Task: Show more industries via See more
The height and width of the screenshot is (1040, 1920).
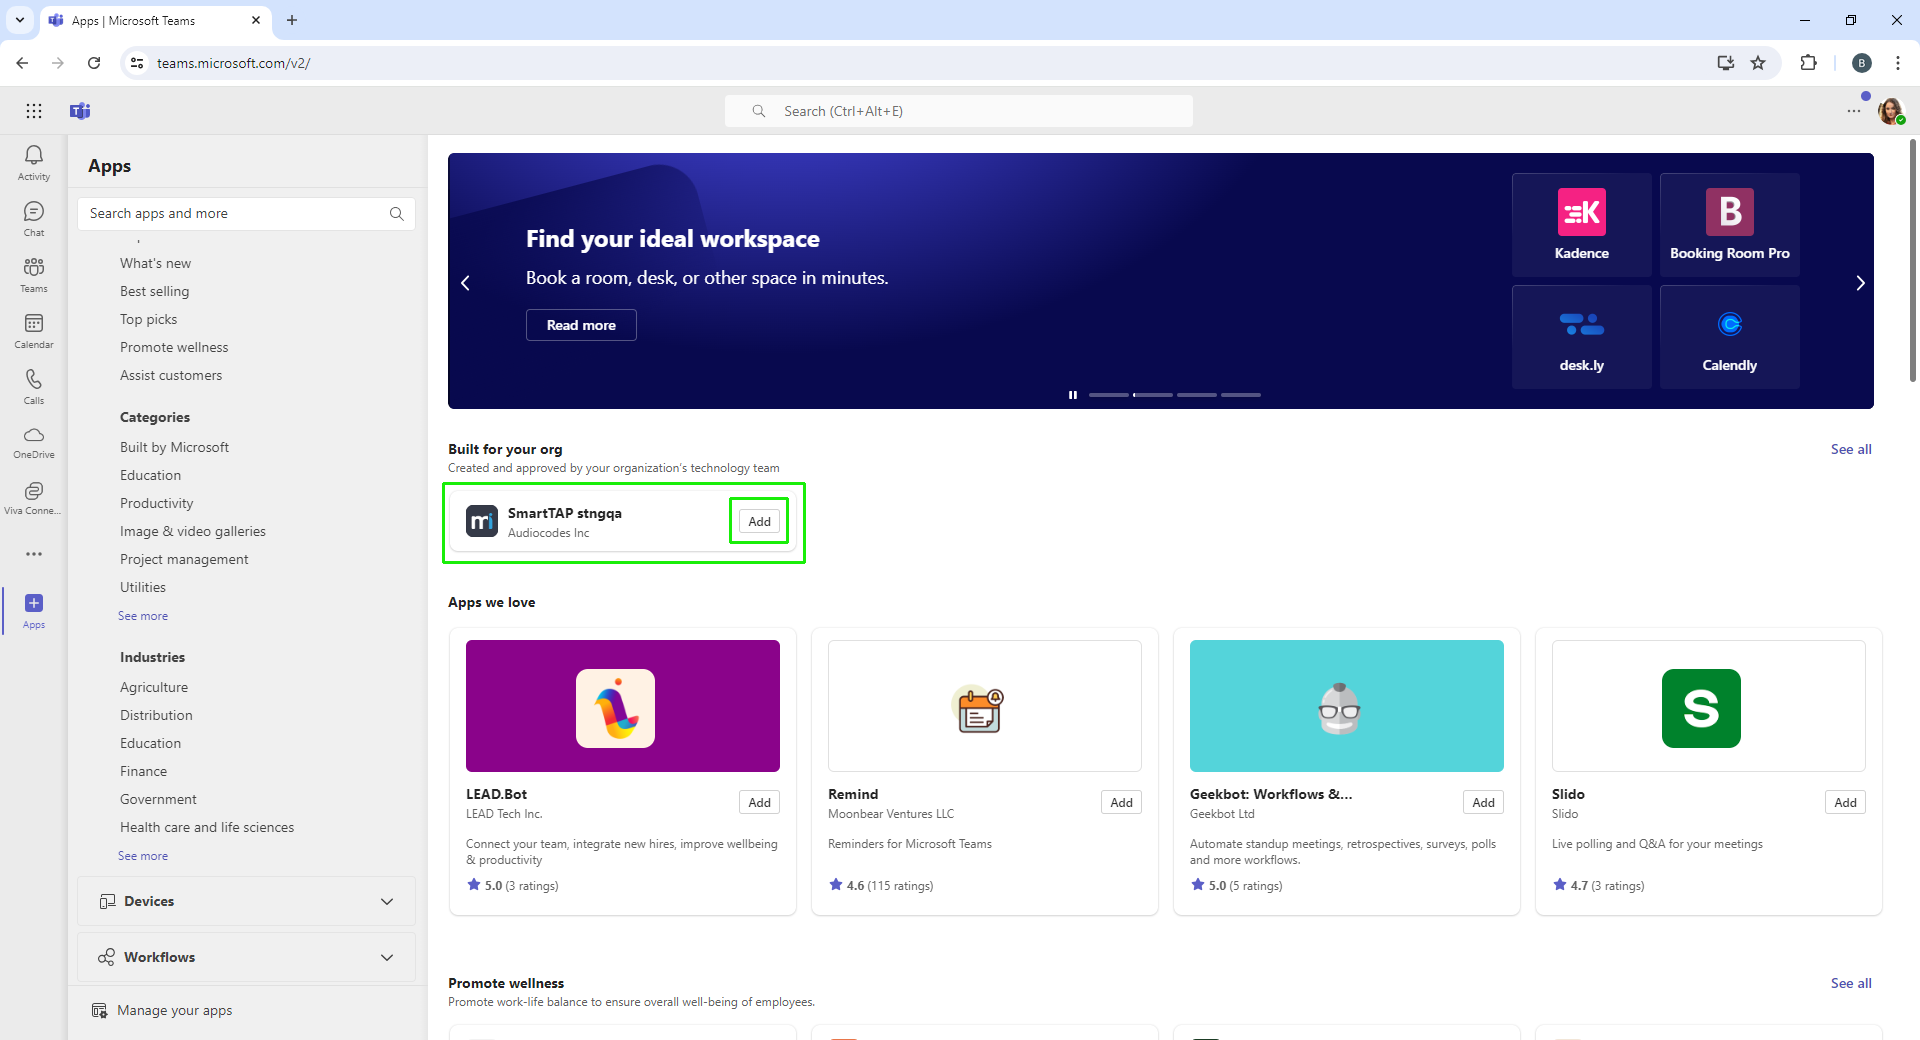Action: (143, 856)
